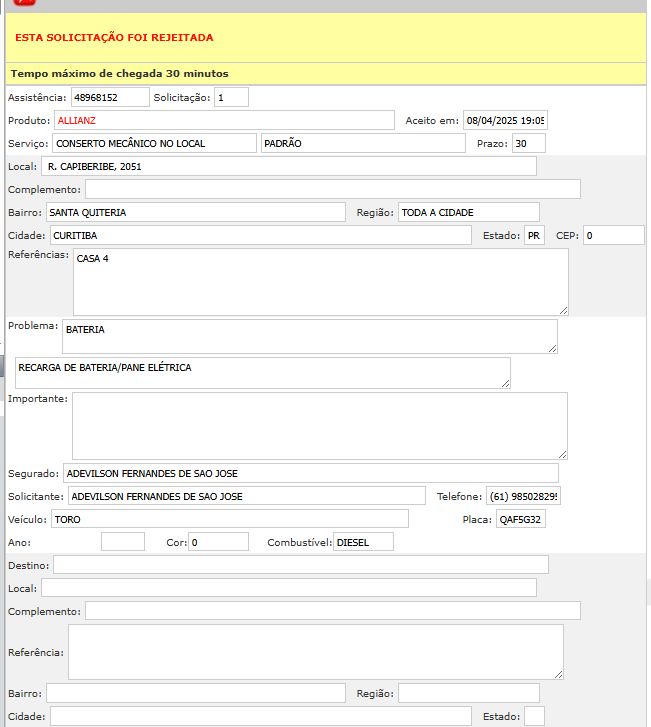651x727 pixels.
Task: Click the red icon at top-left corner
Action: tap(24, 3)
